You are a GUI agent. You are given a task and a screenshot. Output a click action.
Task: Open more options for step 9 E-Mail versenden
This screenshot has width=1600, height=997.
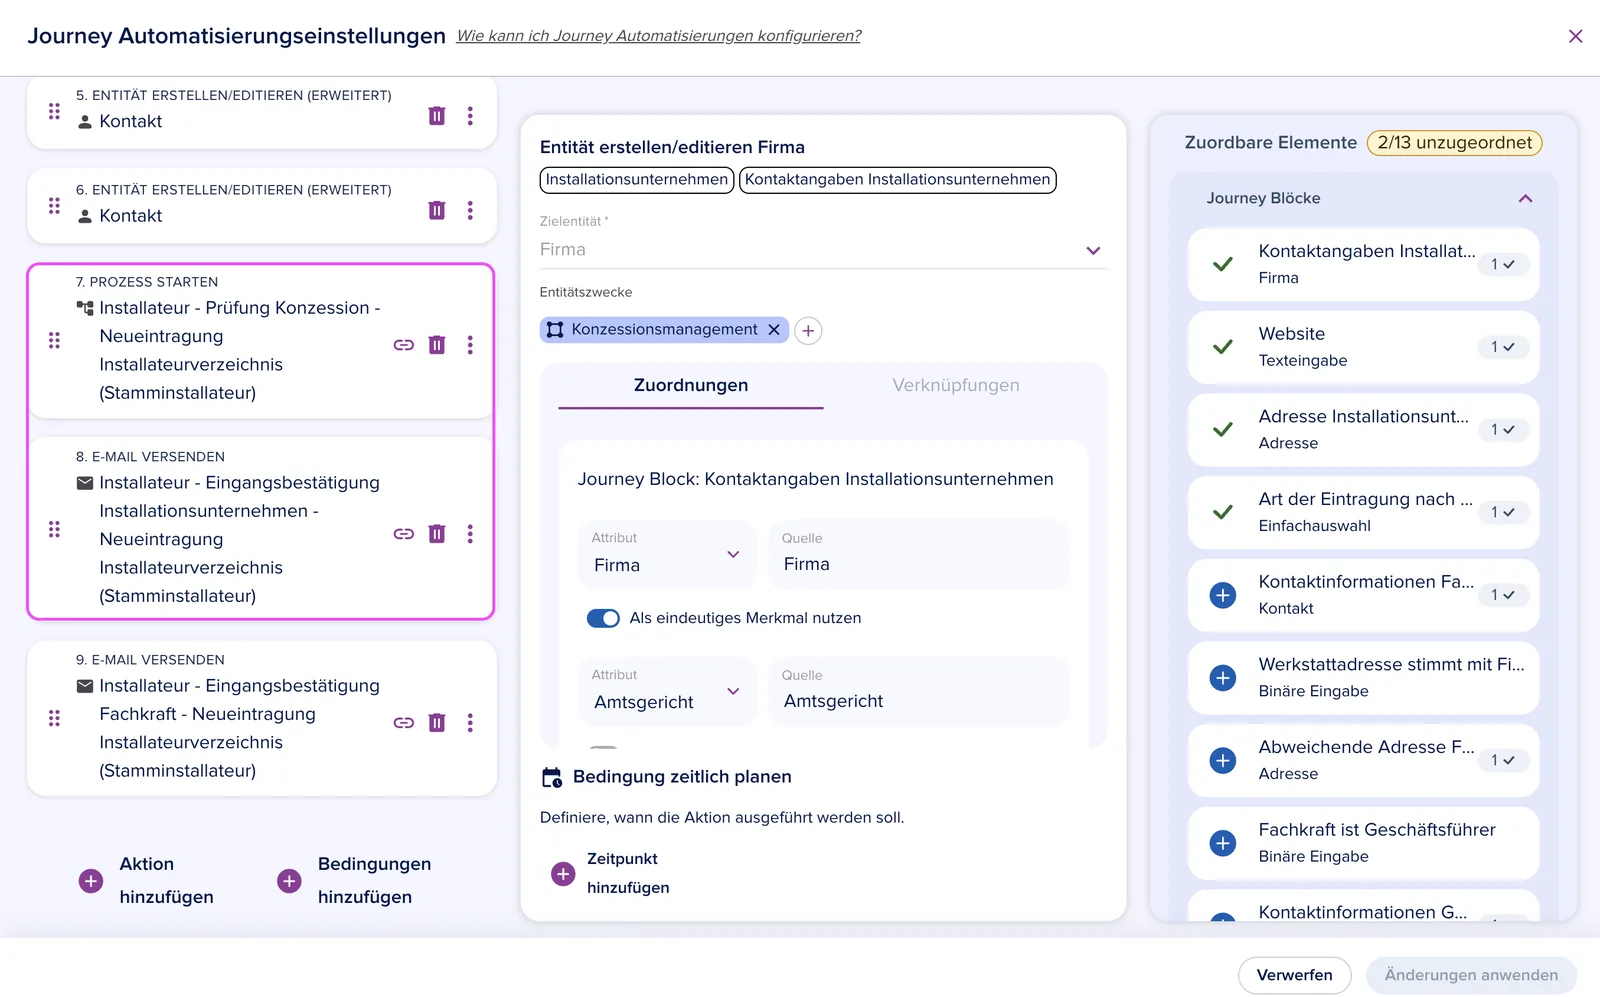(x=470, y=723)
